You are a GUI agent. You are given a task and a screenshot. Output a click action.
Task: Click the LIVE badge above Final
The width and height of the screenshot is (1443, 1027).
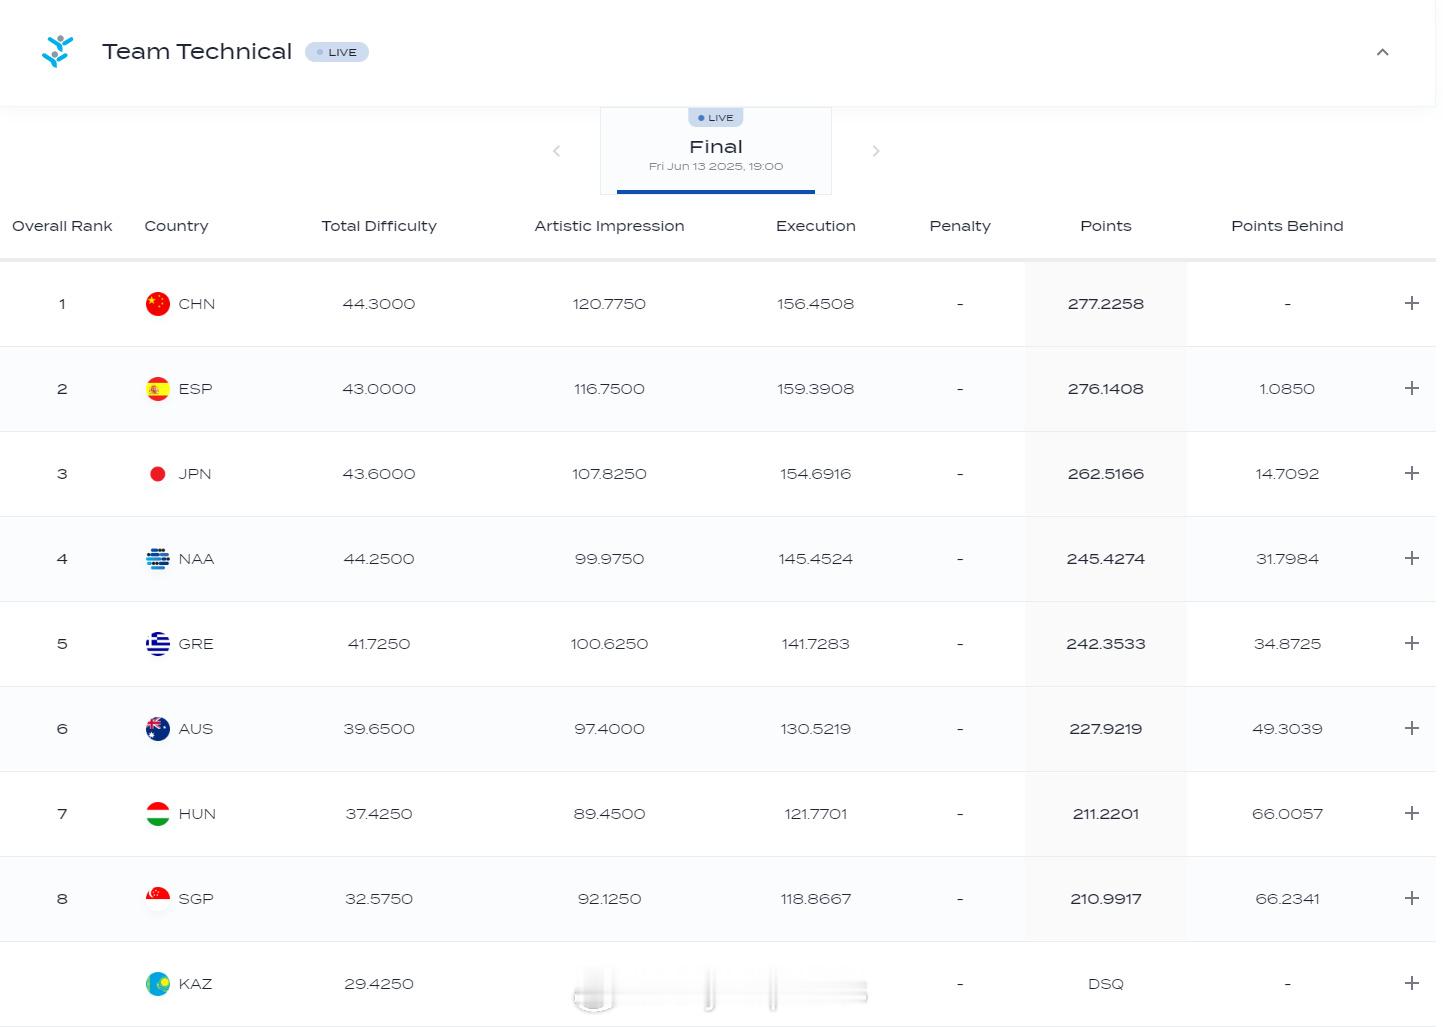716,118
